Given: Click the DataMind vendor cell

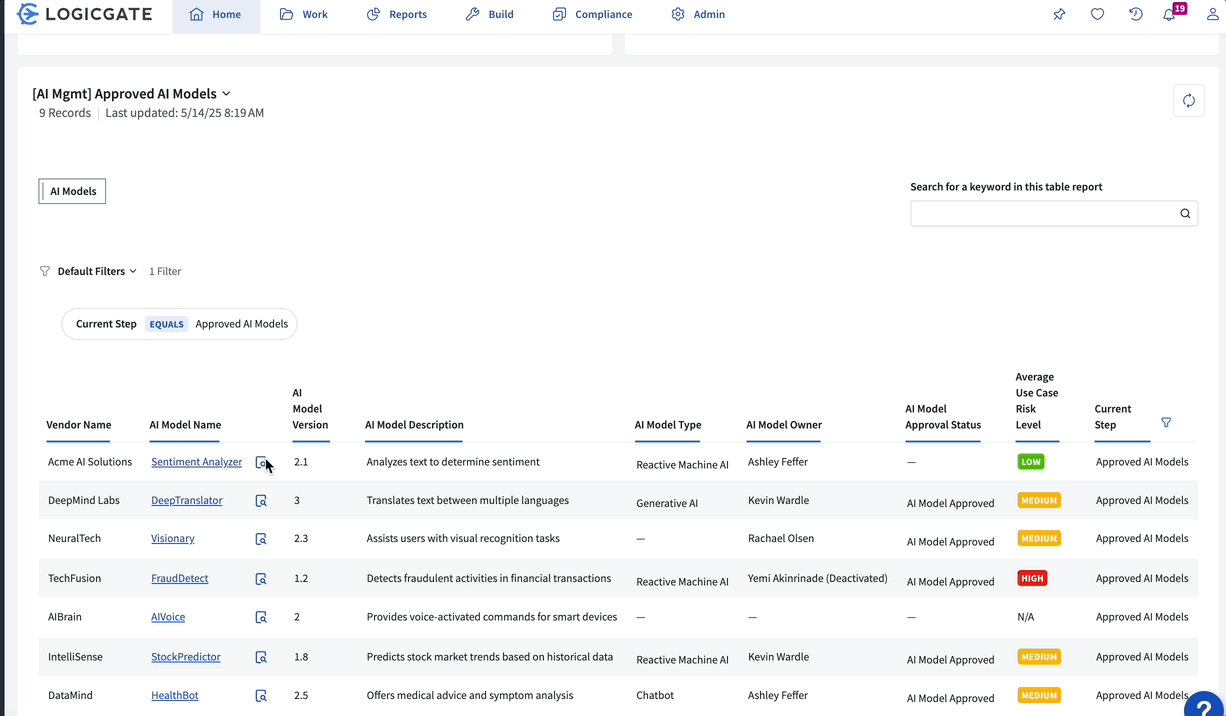Looking at the screenshot, I should pyautogui.click(x=70, y=695).
